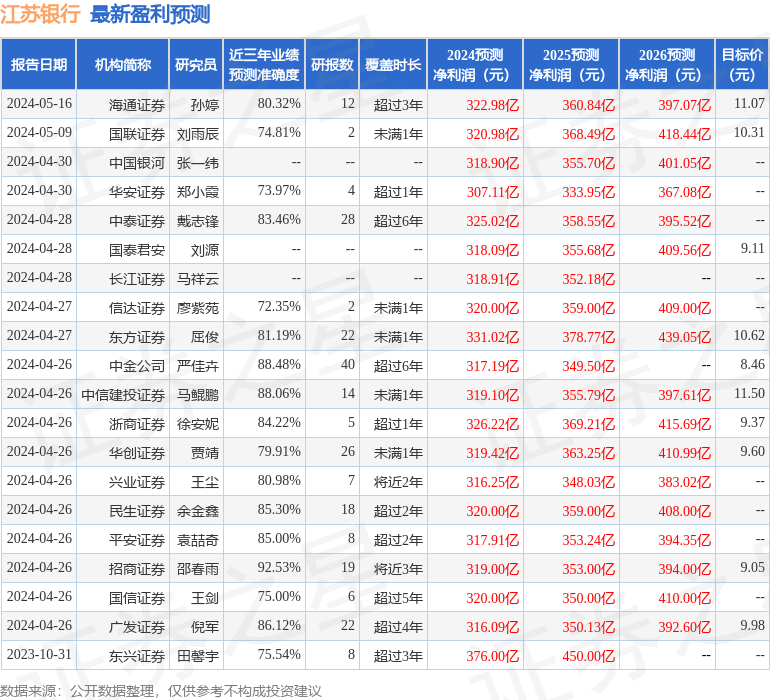This screenshot has height=700, width=770.
Task: Select the 研究员 column header
Action: point(196,64)
